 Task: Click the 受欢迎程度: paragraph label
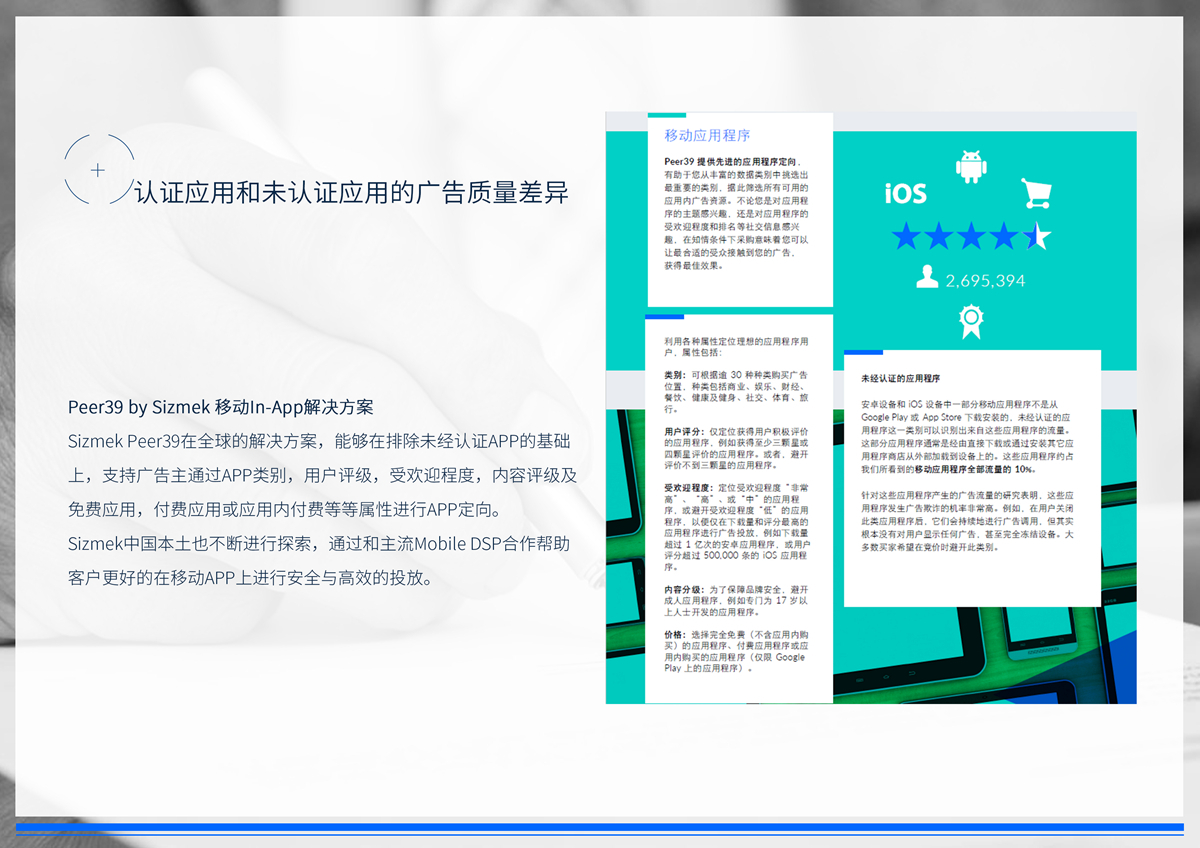point(688,486)
